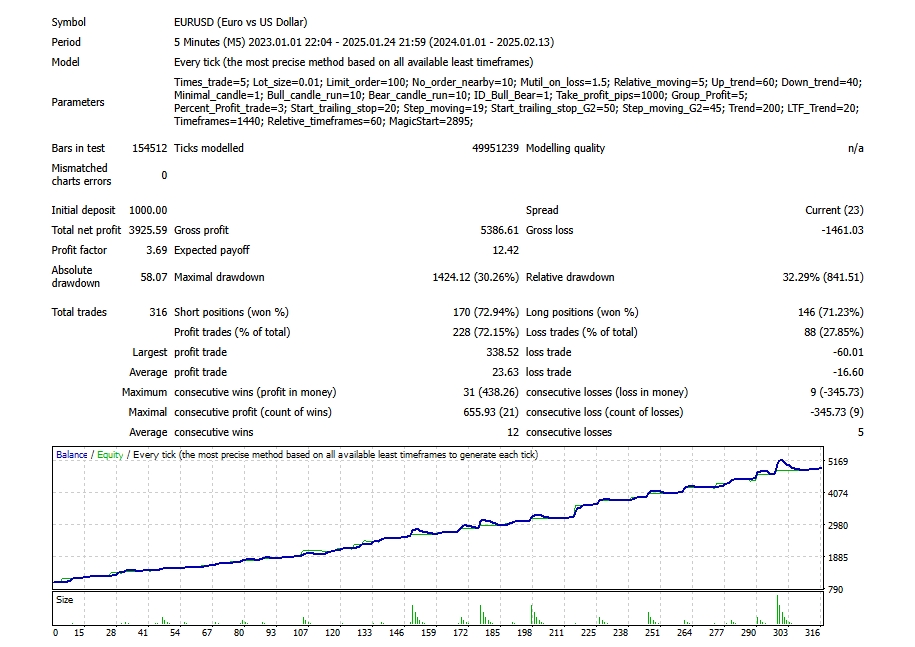The height and width of the screenshot is (647, 915).
Task: Click the Maximal drawdown value '1424.12 (30.26%)'
Action: [x=475, y=277]
